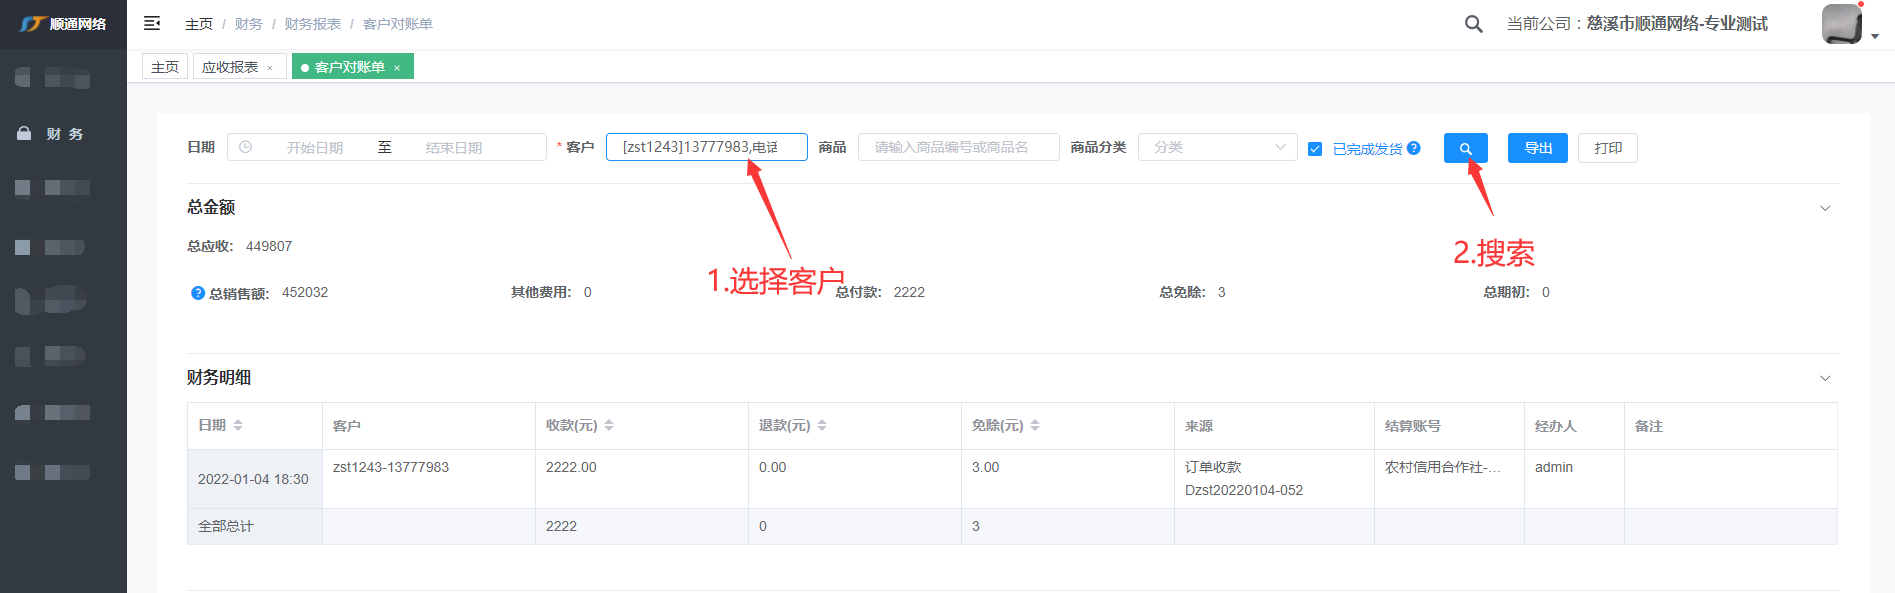Click the 打印 button
Image resolution: width=1895 pixels, height=593 pixels.
coord(1607,148)
